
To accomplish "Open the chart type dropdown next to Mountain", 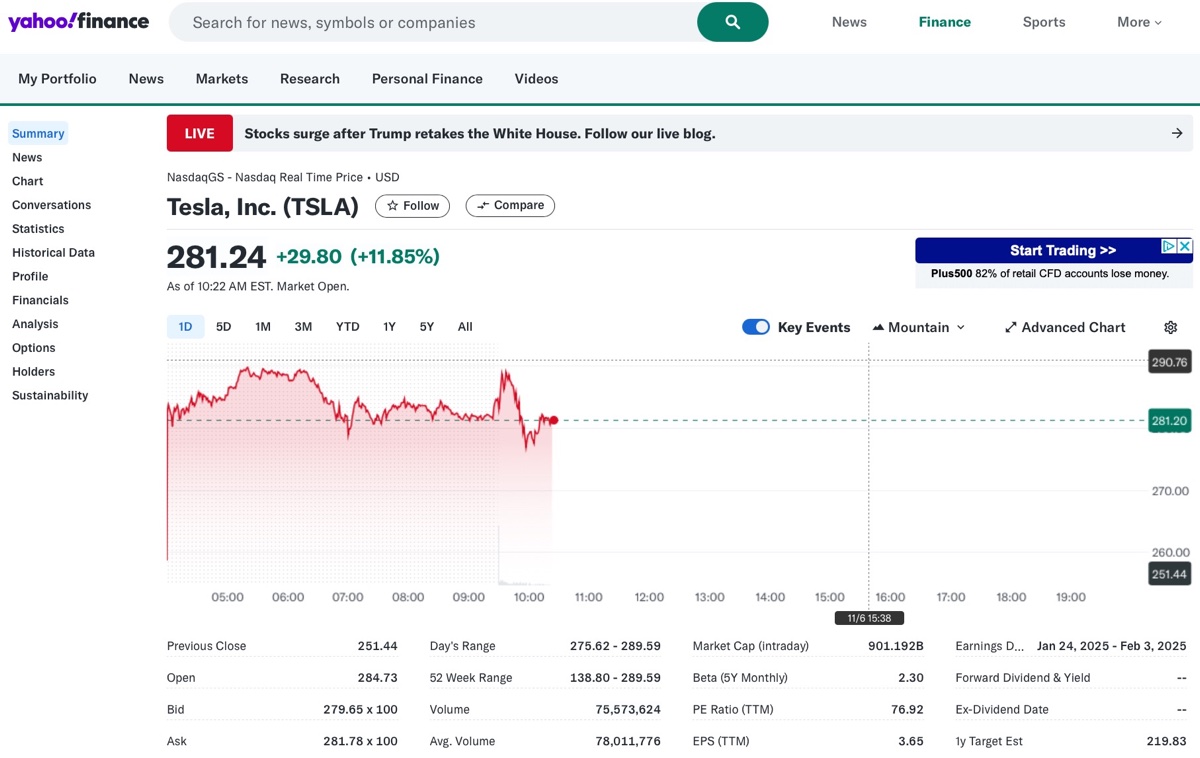I will [x=959, y=327].
